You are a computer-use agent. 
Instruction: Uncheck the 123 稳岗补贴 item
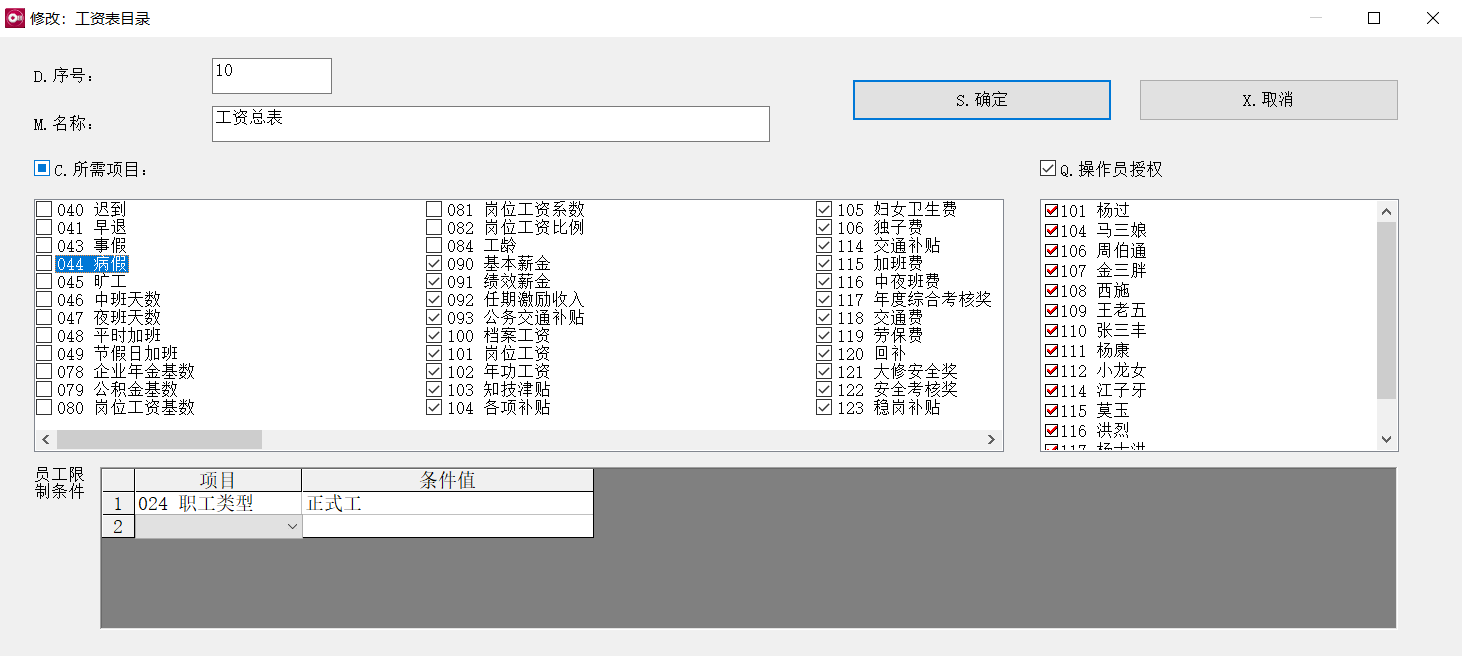coord(824,407)
